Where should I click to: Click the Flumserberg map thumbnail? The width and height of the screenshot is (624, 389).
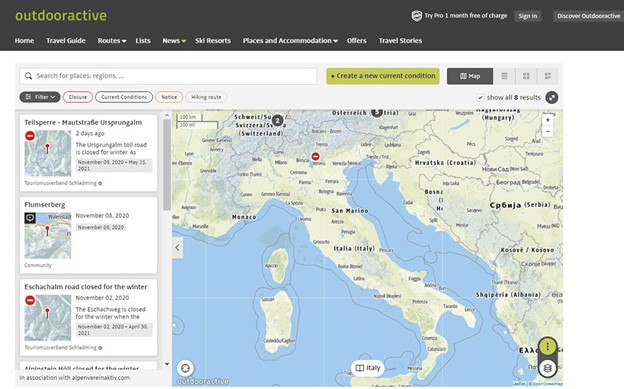(48, 236)
